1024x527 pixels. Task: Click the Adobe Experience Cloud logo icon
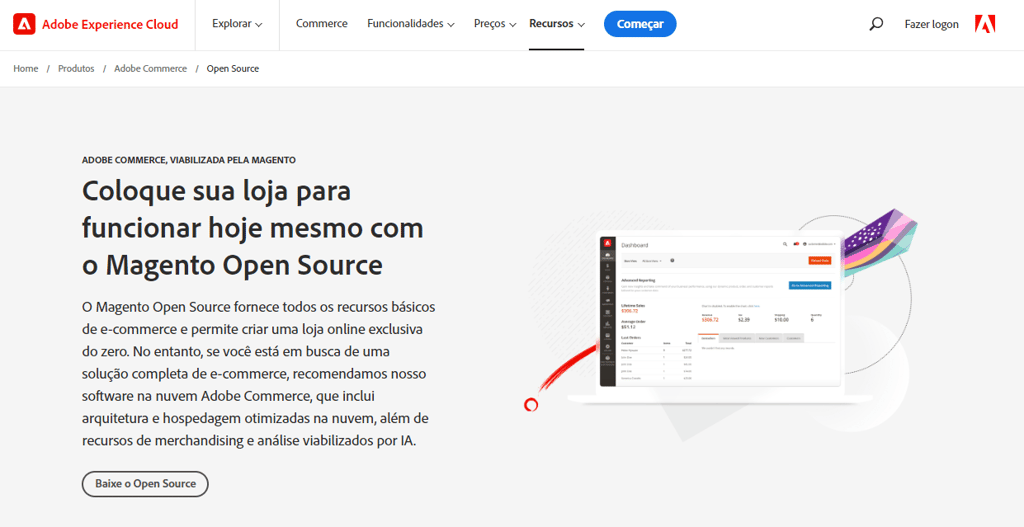click(24, 24)
